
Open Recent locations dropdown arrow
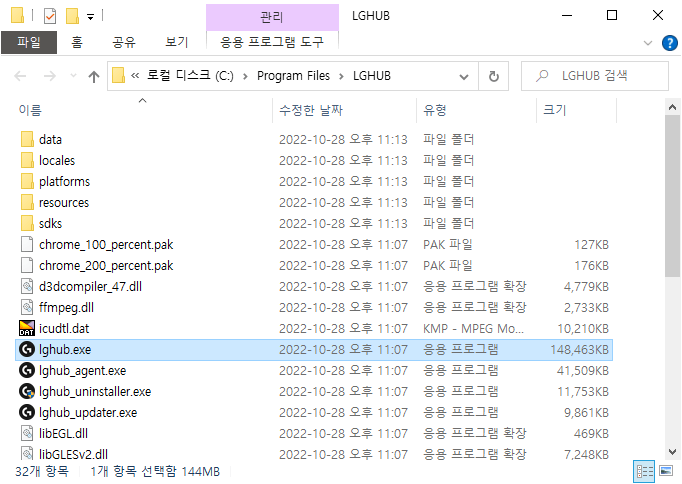74,76
